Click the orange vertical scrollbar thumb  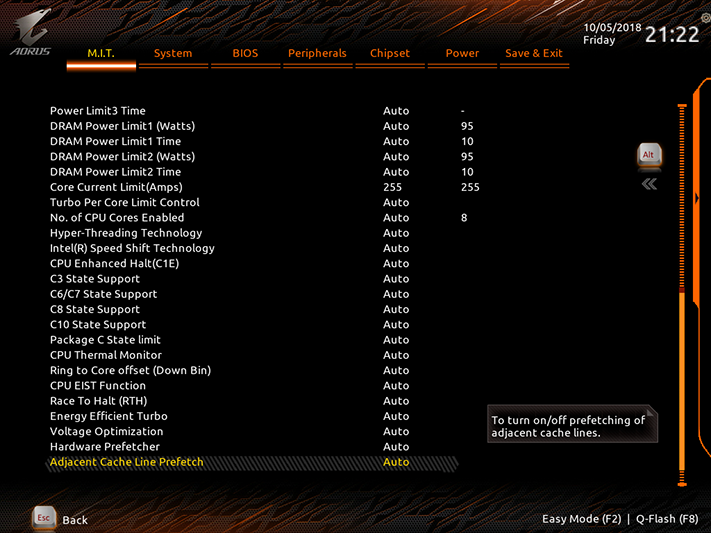682,383
